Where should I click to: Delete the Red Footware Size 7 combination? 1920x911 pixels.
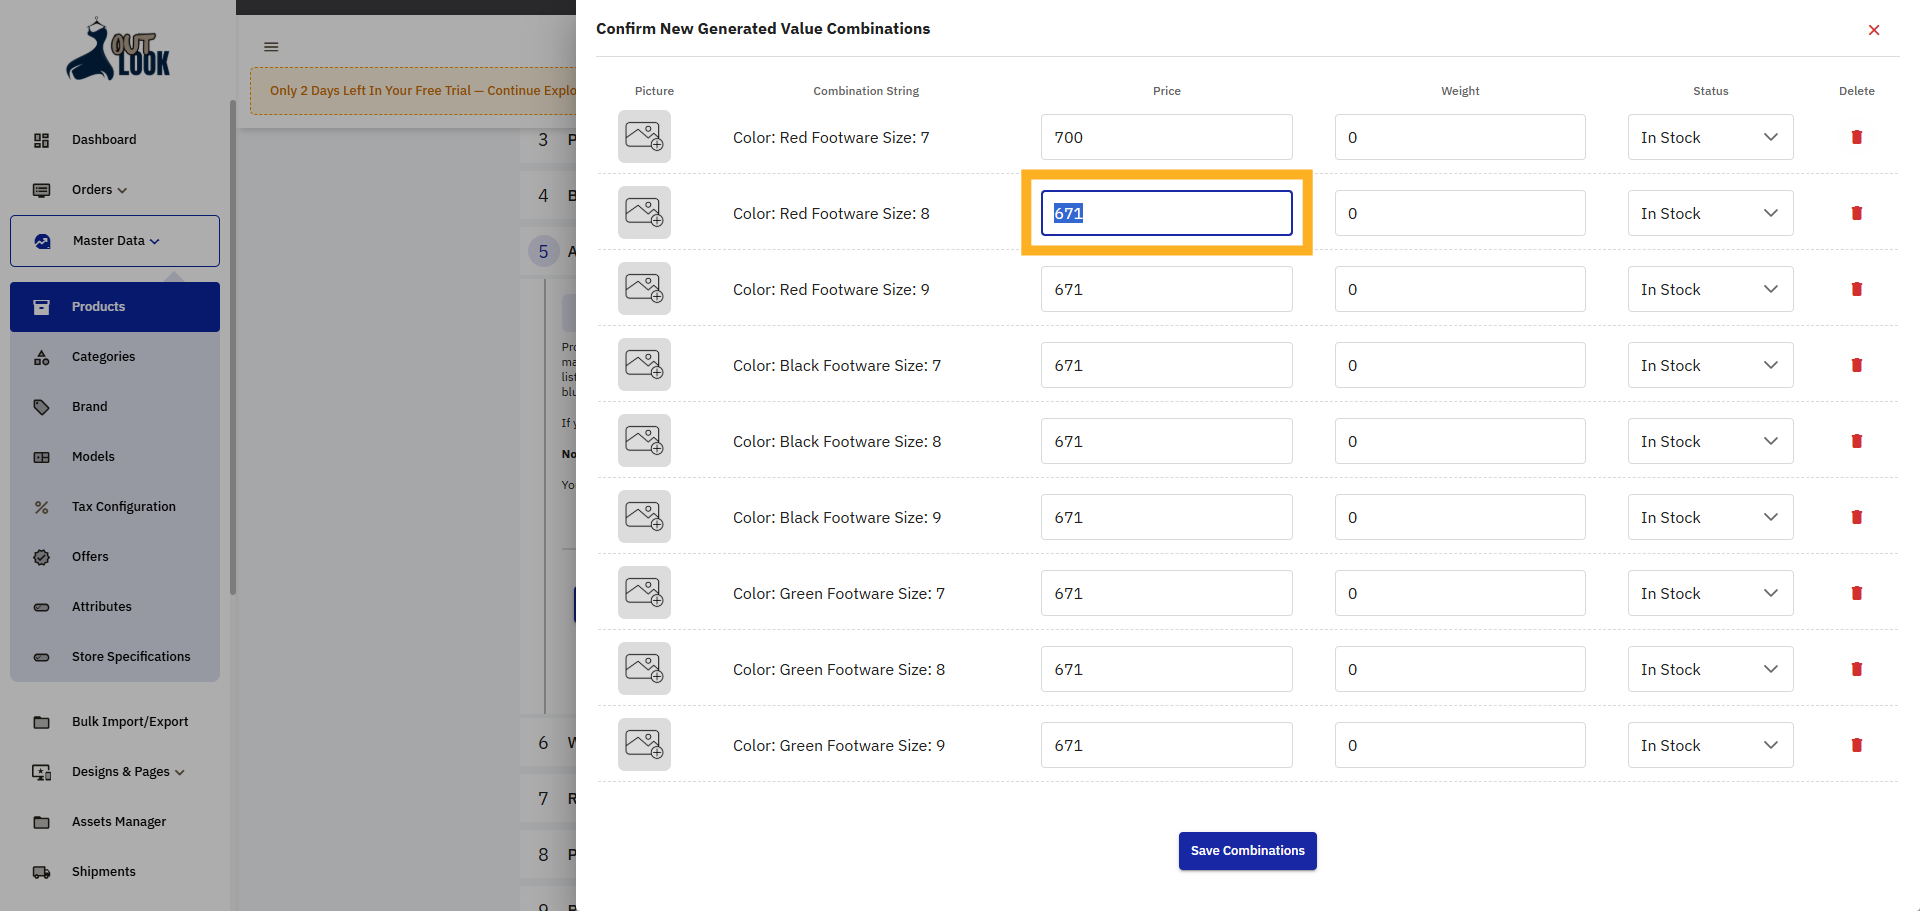(x=1856, y=137)
